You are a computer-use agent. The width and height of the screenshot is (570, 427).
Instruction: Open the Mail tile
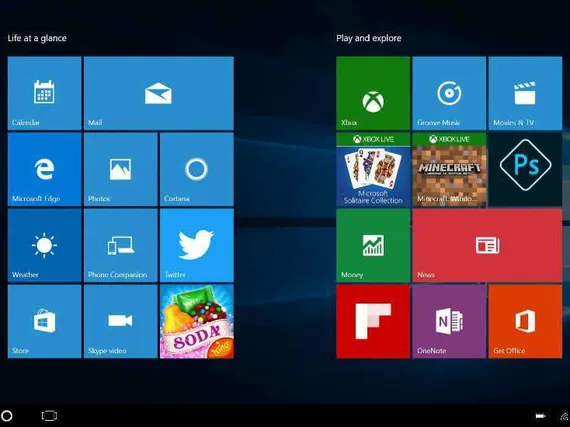(x=158, y=93)
